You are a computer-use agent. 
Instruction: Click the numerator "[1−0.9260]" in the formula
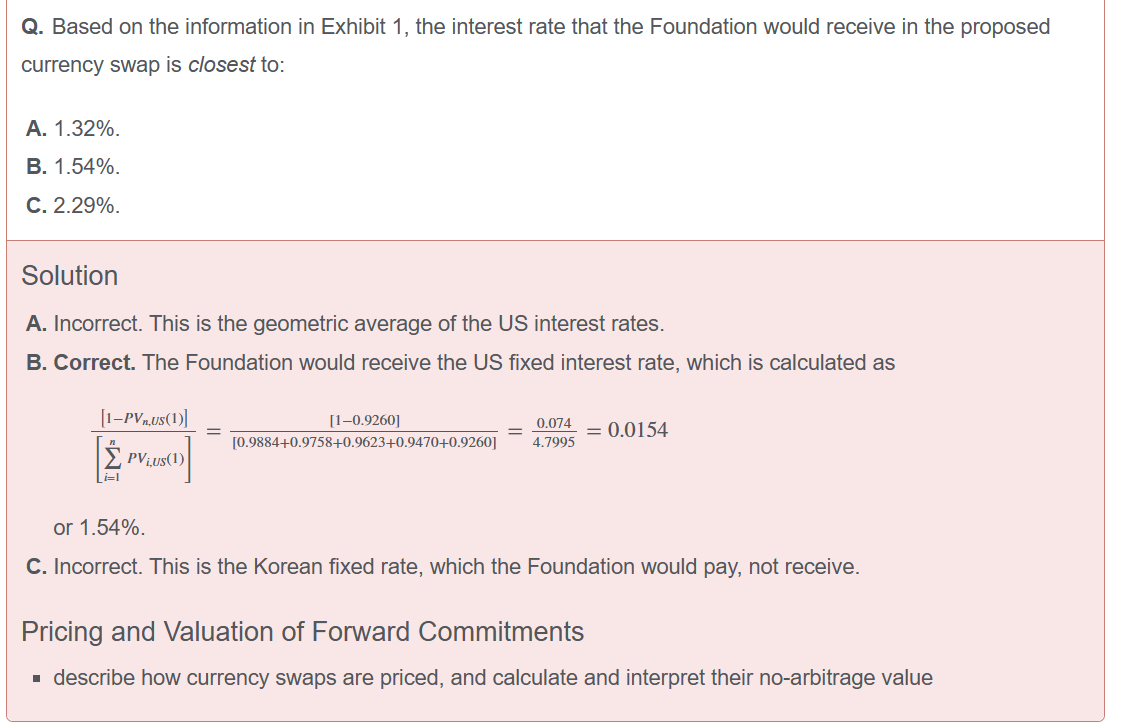coord(364,420)
